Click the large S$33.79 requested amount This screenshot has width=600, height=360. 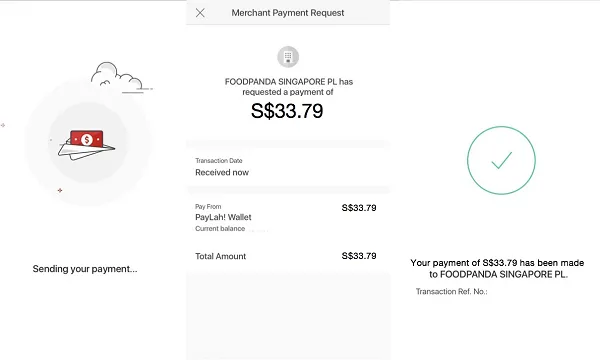(x=287, y=111)
